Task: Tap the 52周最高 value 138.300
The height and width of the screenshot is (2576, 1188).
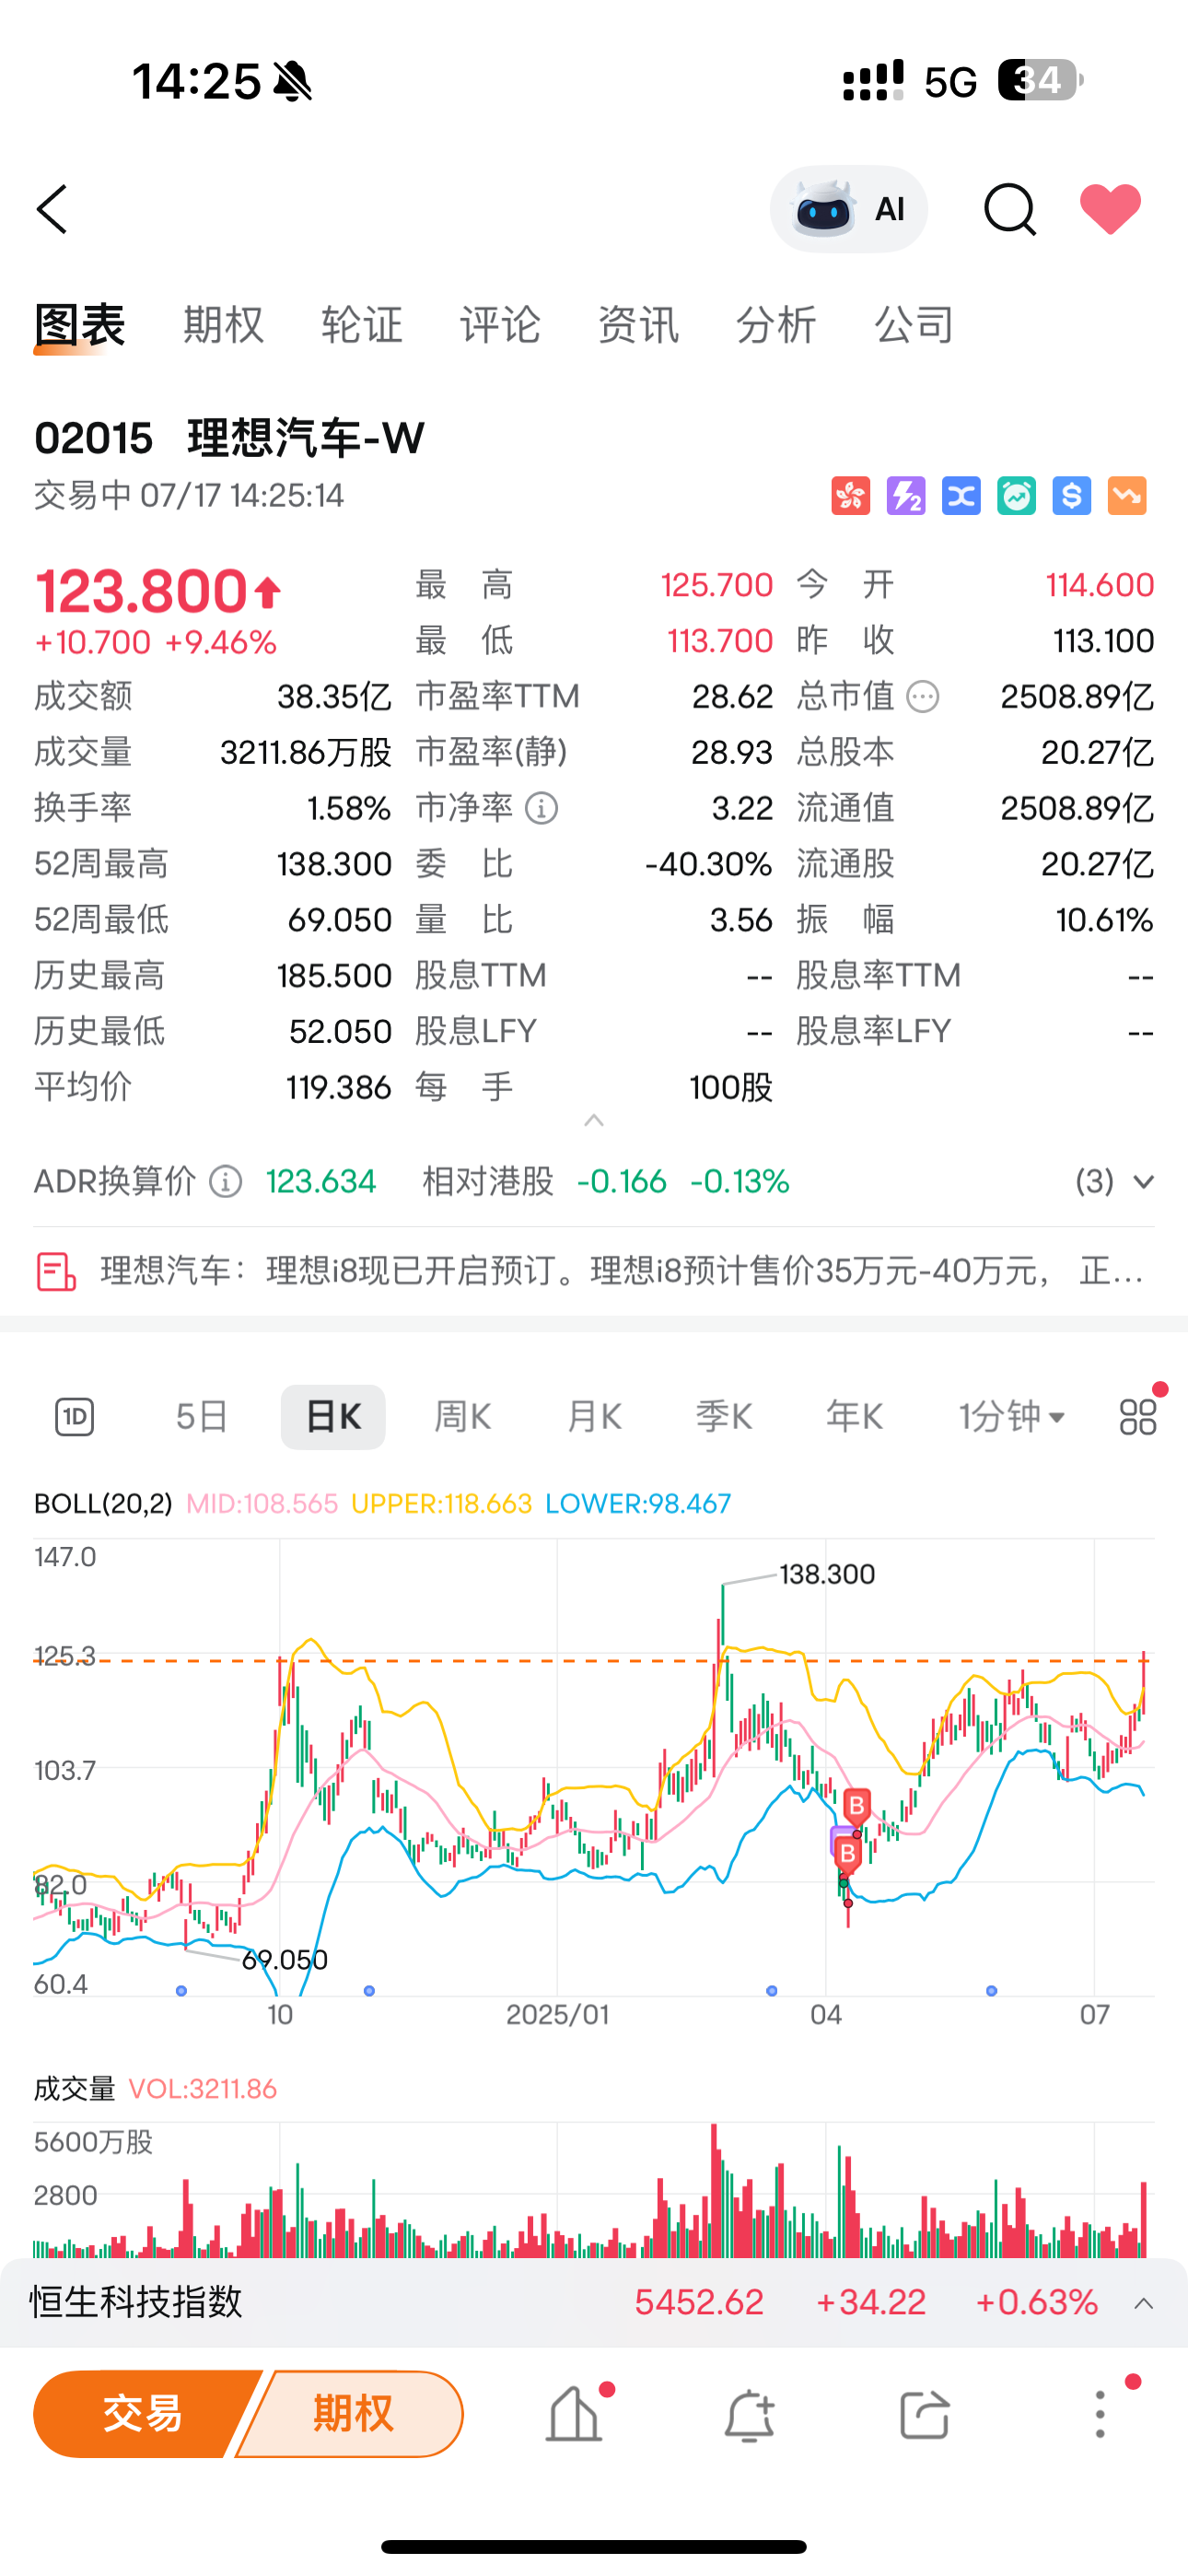Action: pyautogui.click(x=334, y=864)
